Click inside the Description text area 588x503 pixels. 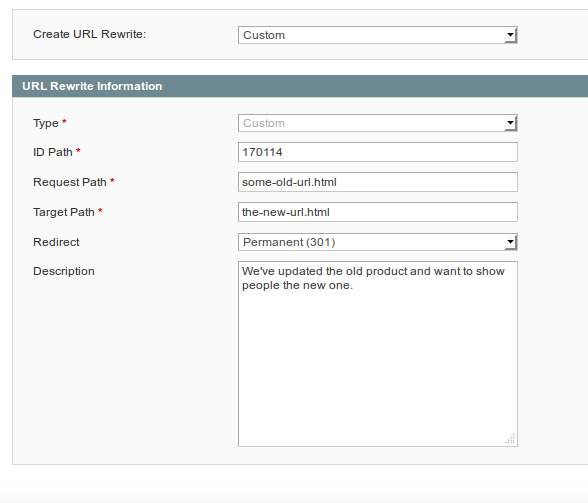click(x=378, y=354)
